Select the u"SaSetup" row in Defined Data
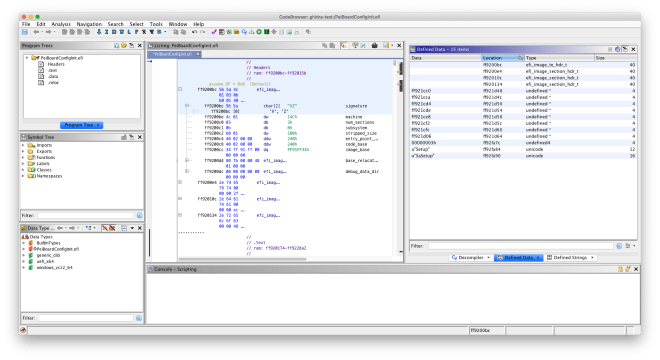The image size is (660, 360). (x=523, y=156)
